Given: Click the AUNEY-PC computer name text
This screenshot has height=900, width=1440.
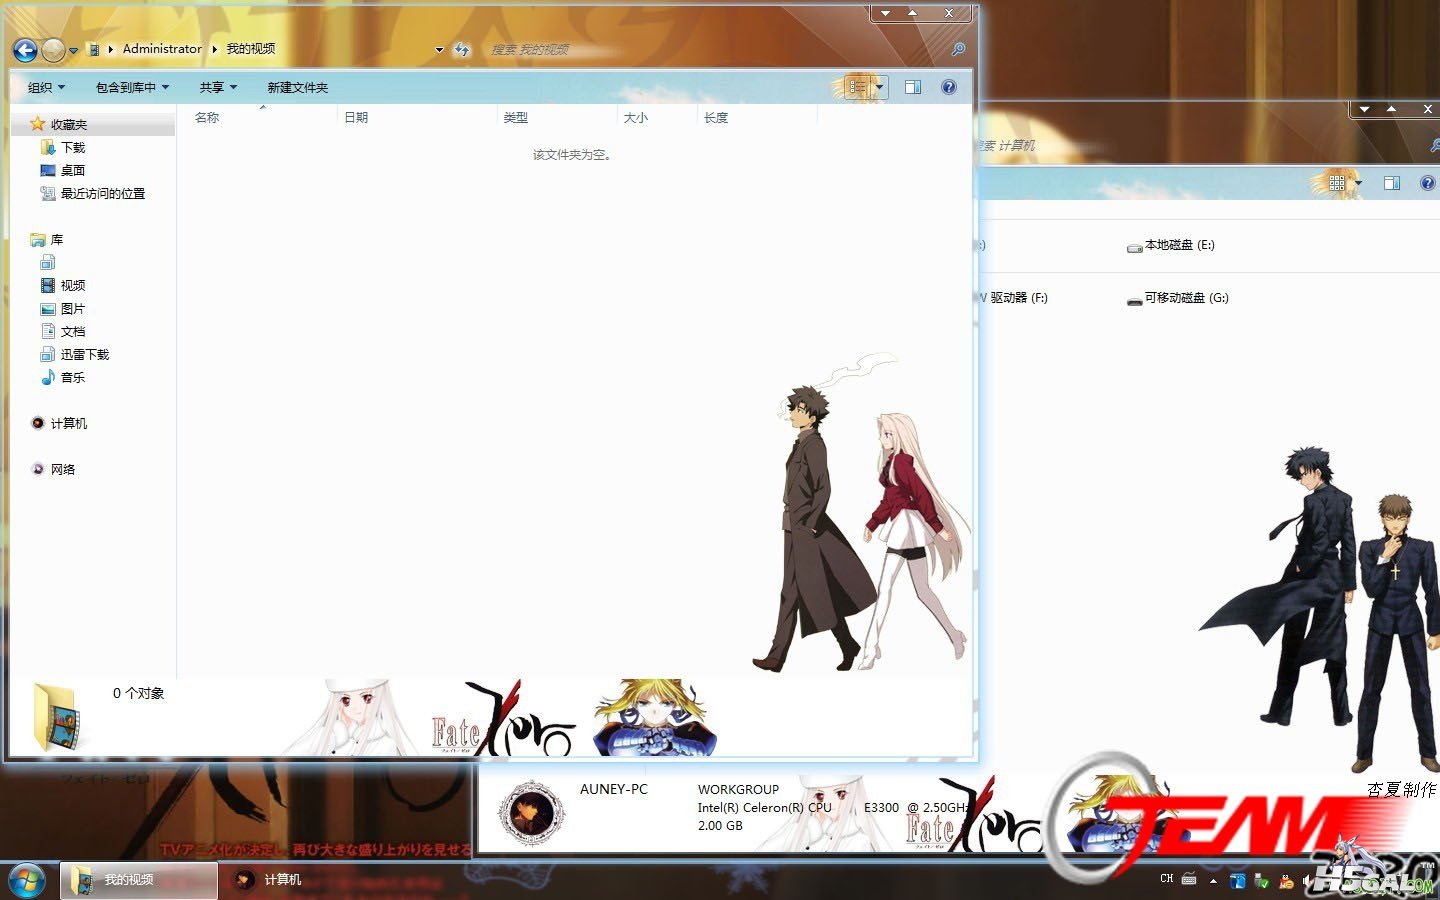Looking at the screenshot, I should pyautogui.click(x=614, y=789).
